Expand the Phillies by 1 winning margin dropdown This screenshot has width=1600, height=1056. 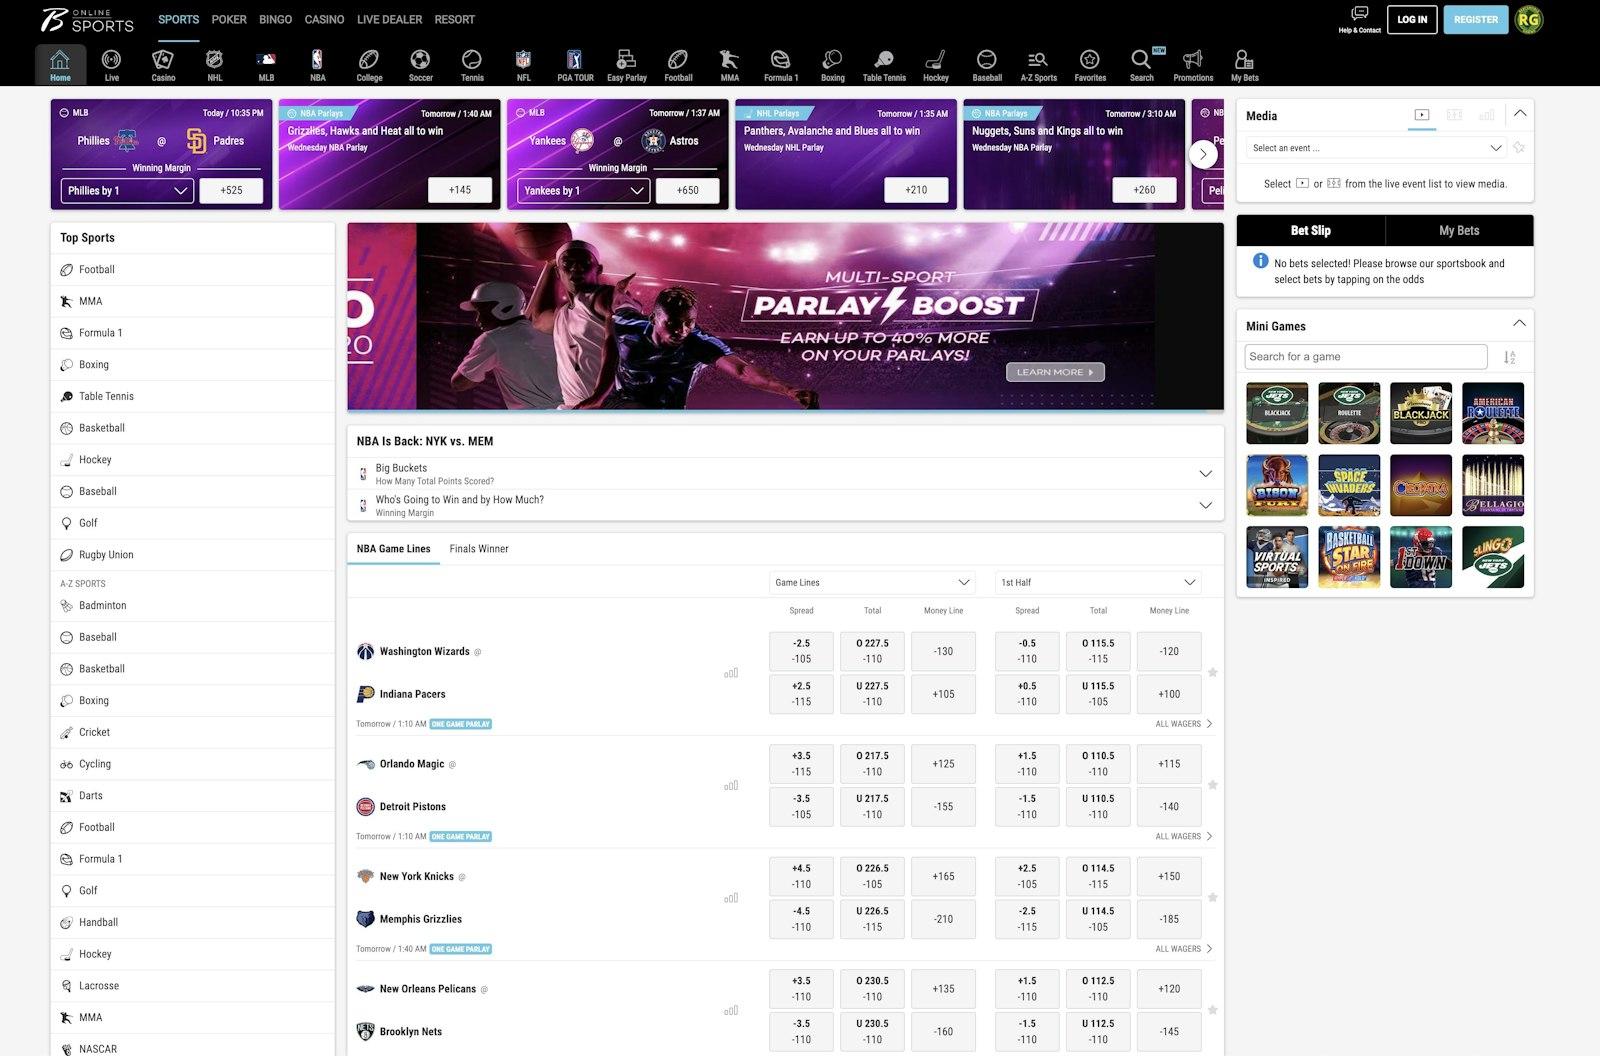click(x=127, y=190)
